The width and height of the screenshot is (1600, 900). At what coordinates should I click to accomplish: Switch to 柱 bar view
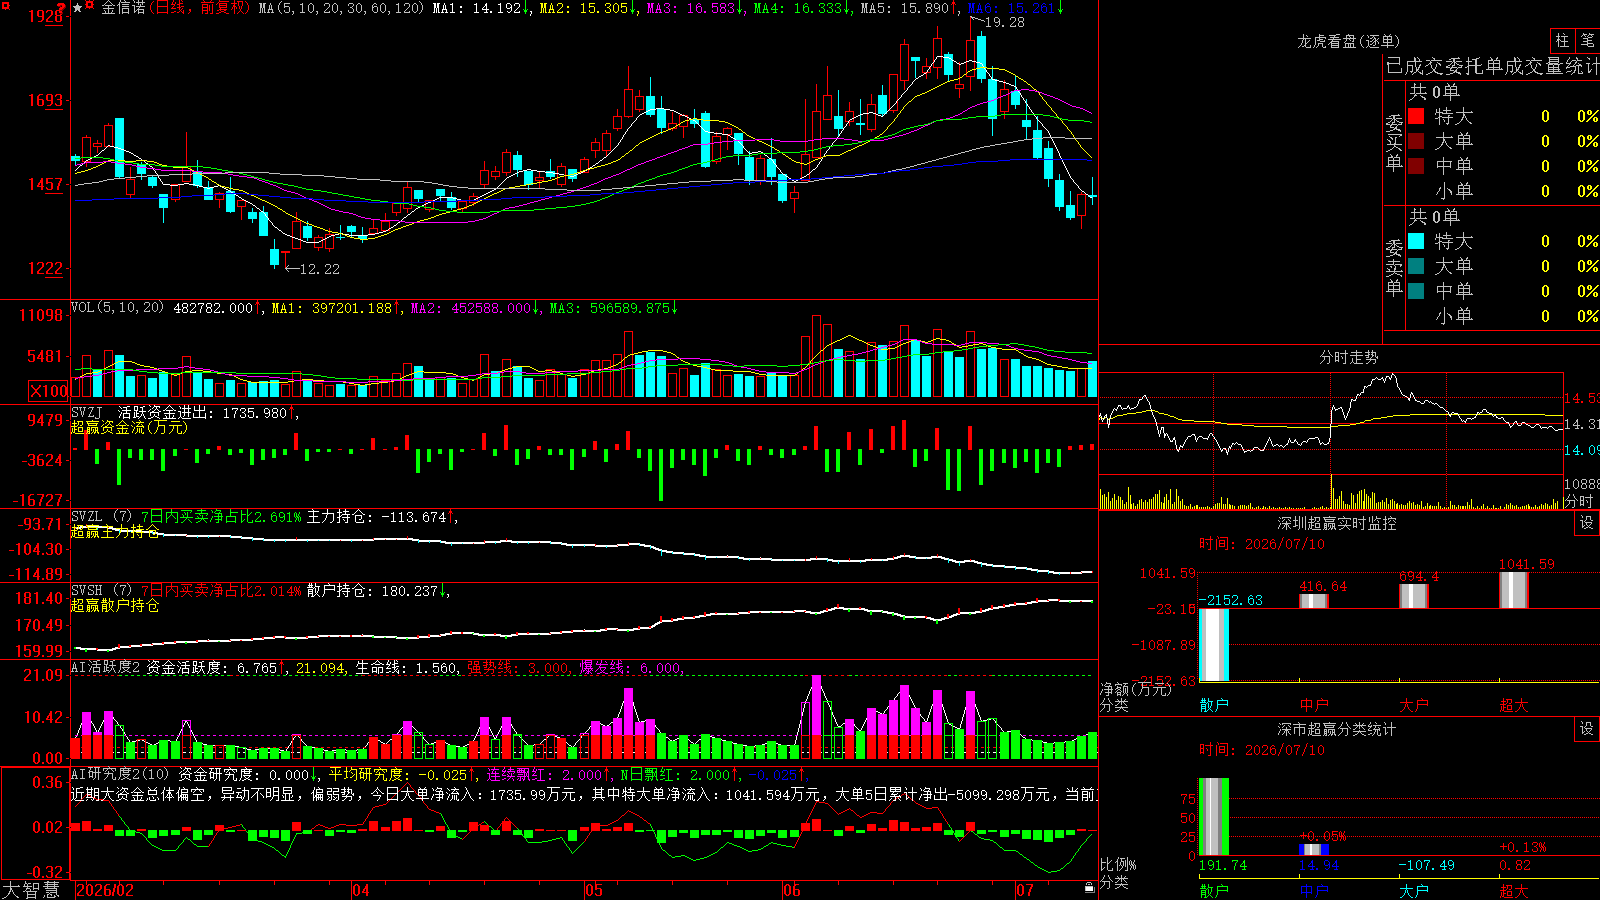[x=1562, y=40]
